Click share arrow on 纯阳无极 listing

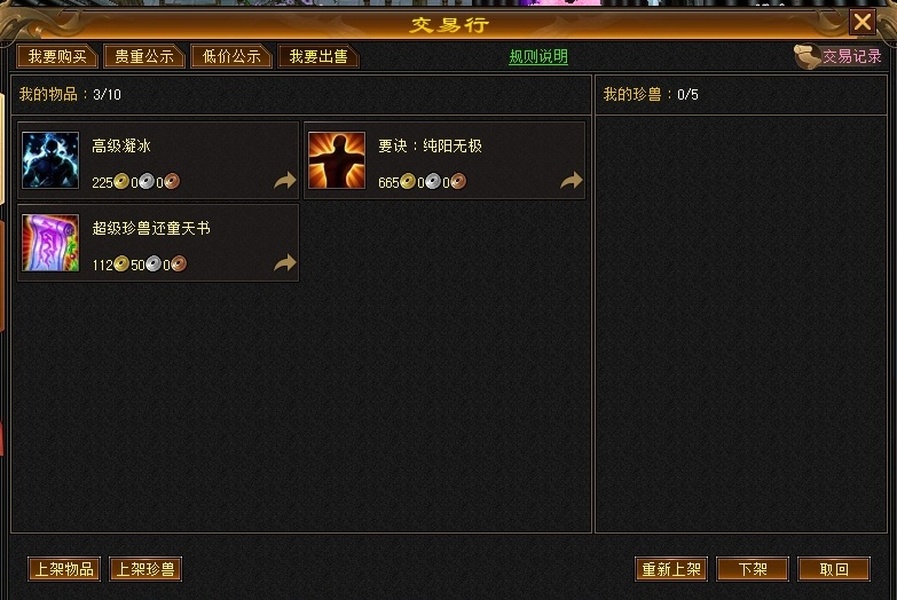tap(571, 181)
